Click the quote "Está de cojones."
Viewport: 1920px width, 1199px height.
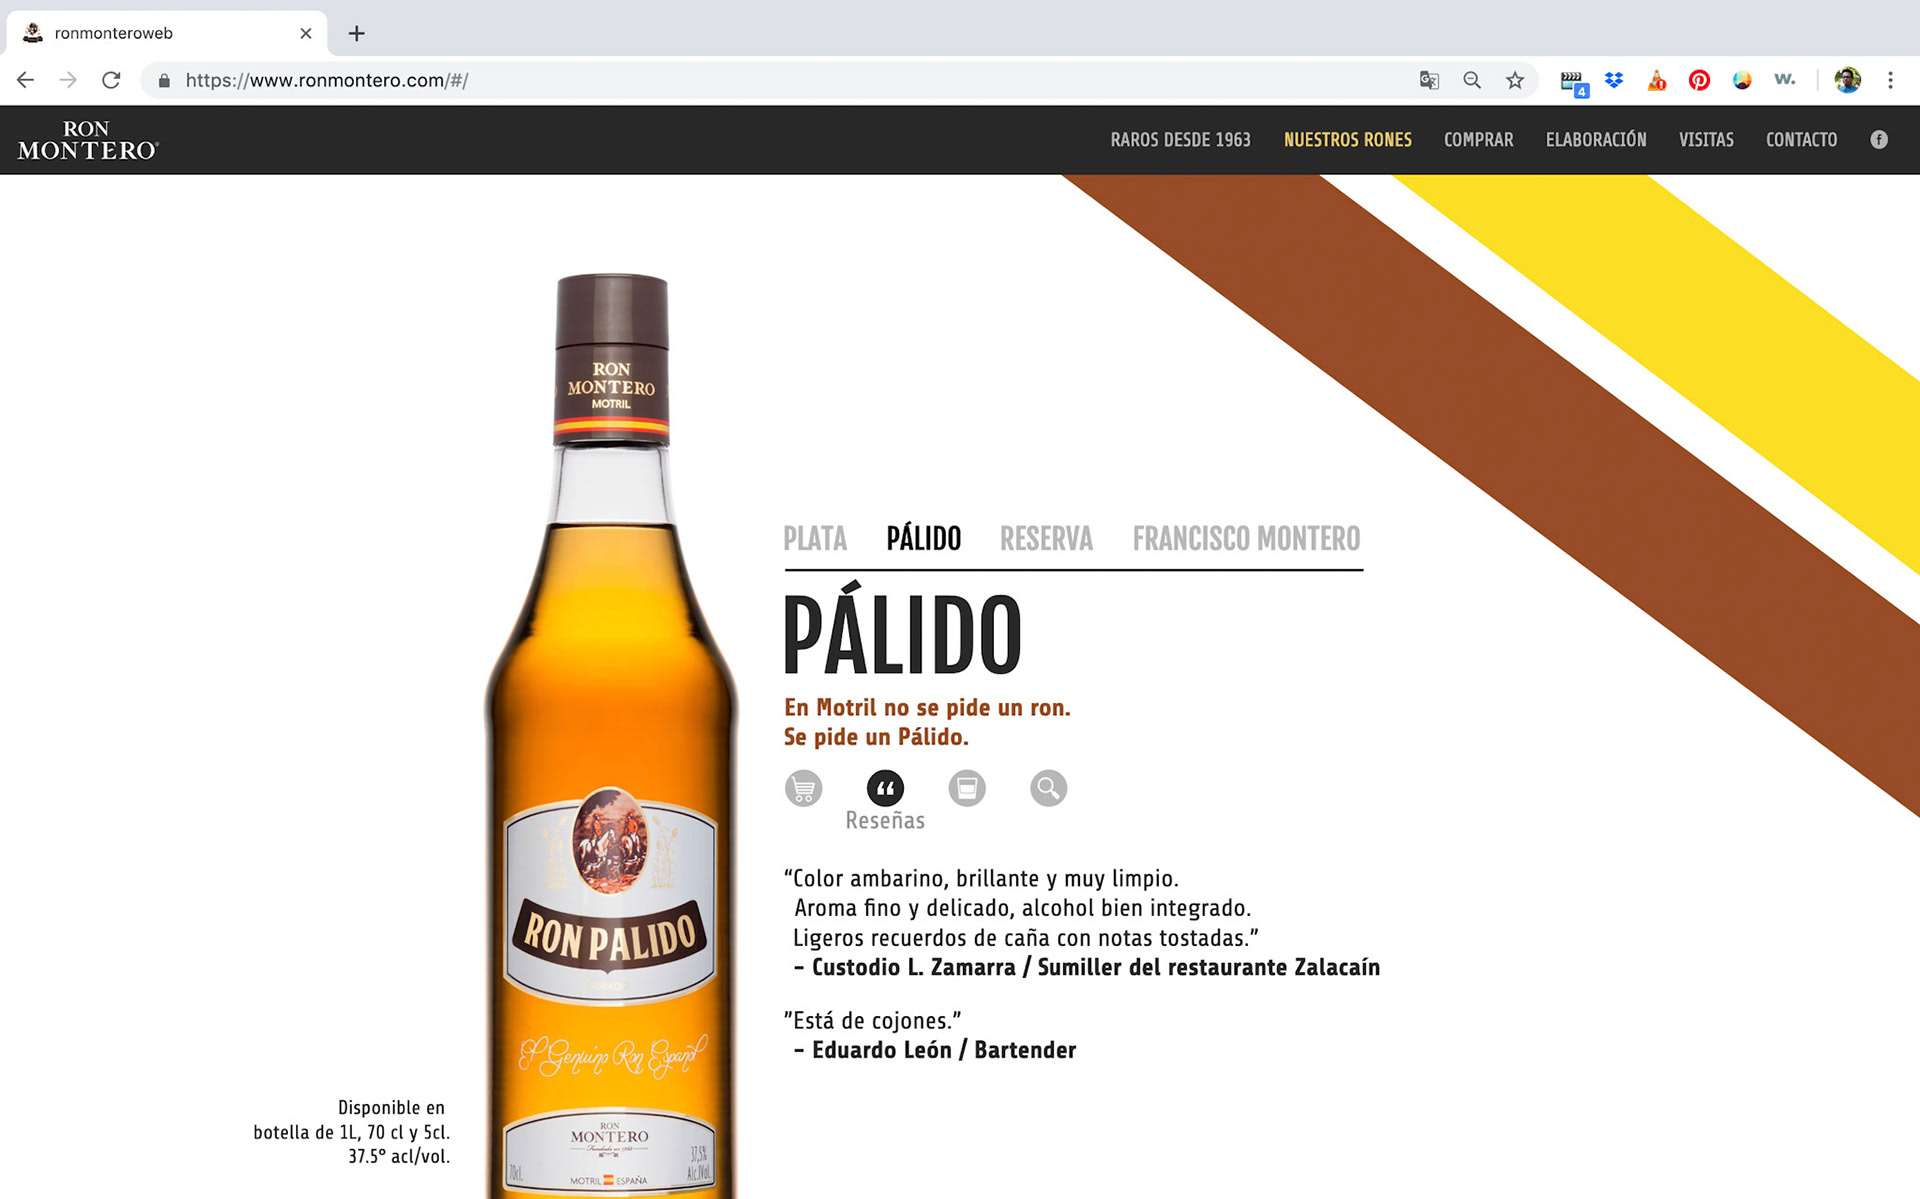[x=872, y=1020]
